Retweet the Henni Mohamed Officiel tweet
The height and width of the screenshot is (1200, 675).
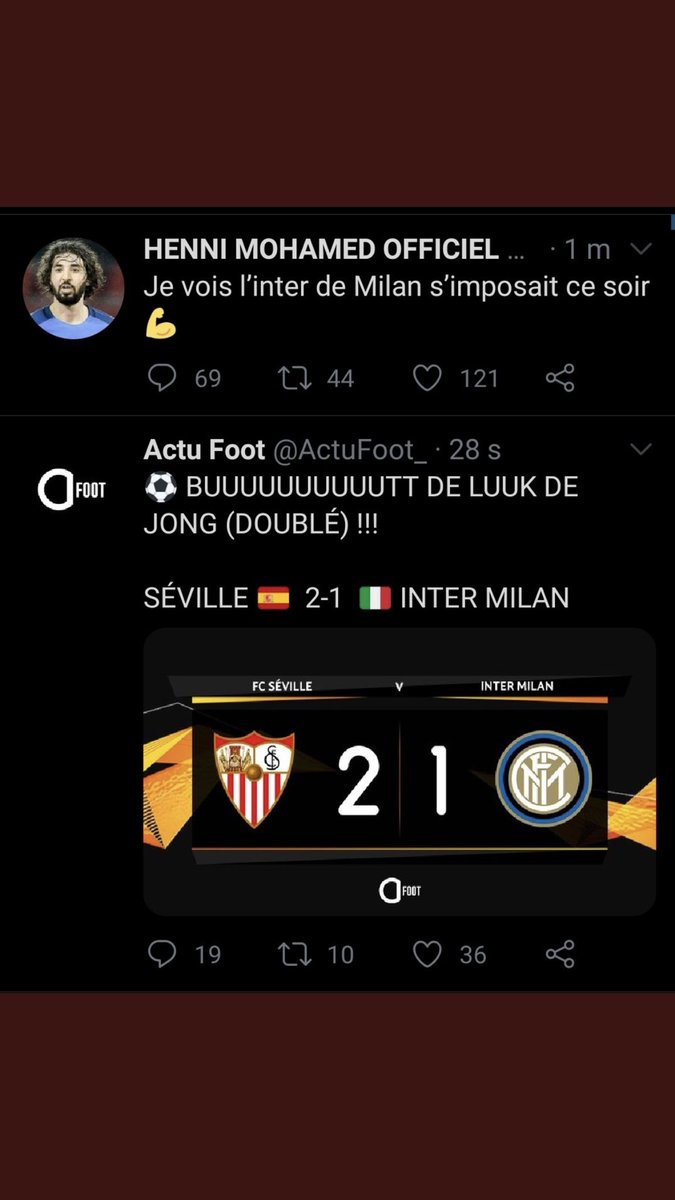pos(295,378)
